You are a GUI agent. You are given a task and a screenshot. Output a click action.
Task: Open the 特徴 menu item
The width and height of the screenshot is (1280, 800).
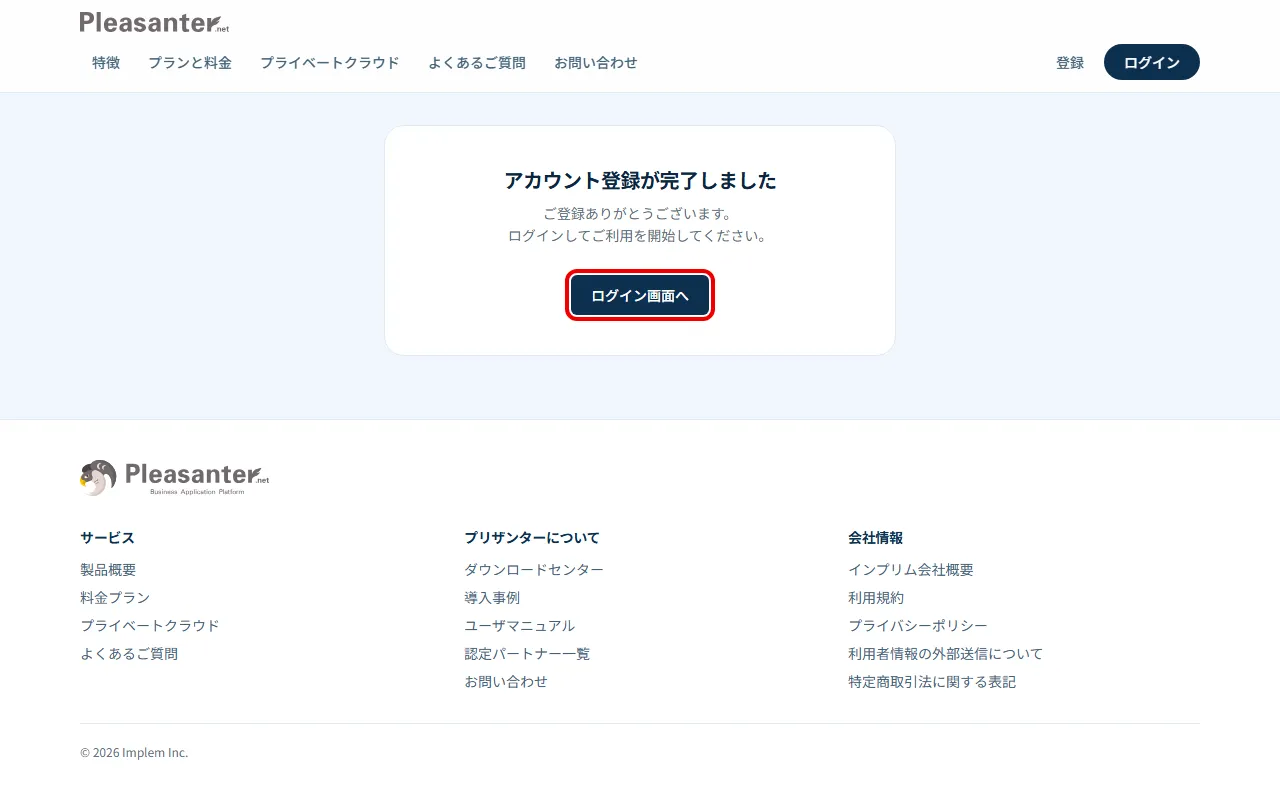106,62
